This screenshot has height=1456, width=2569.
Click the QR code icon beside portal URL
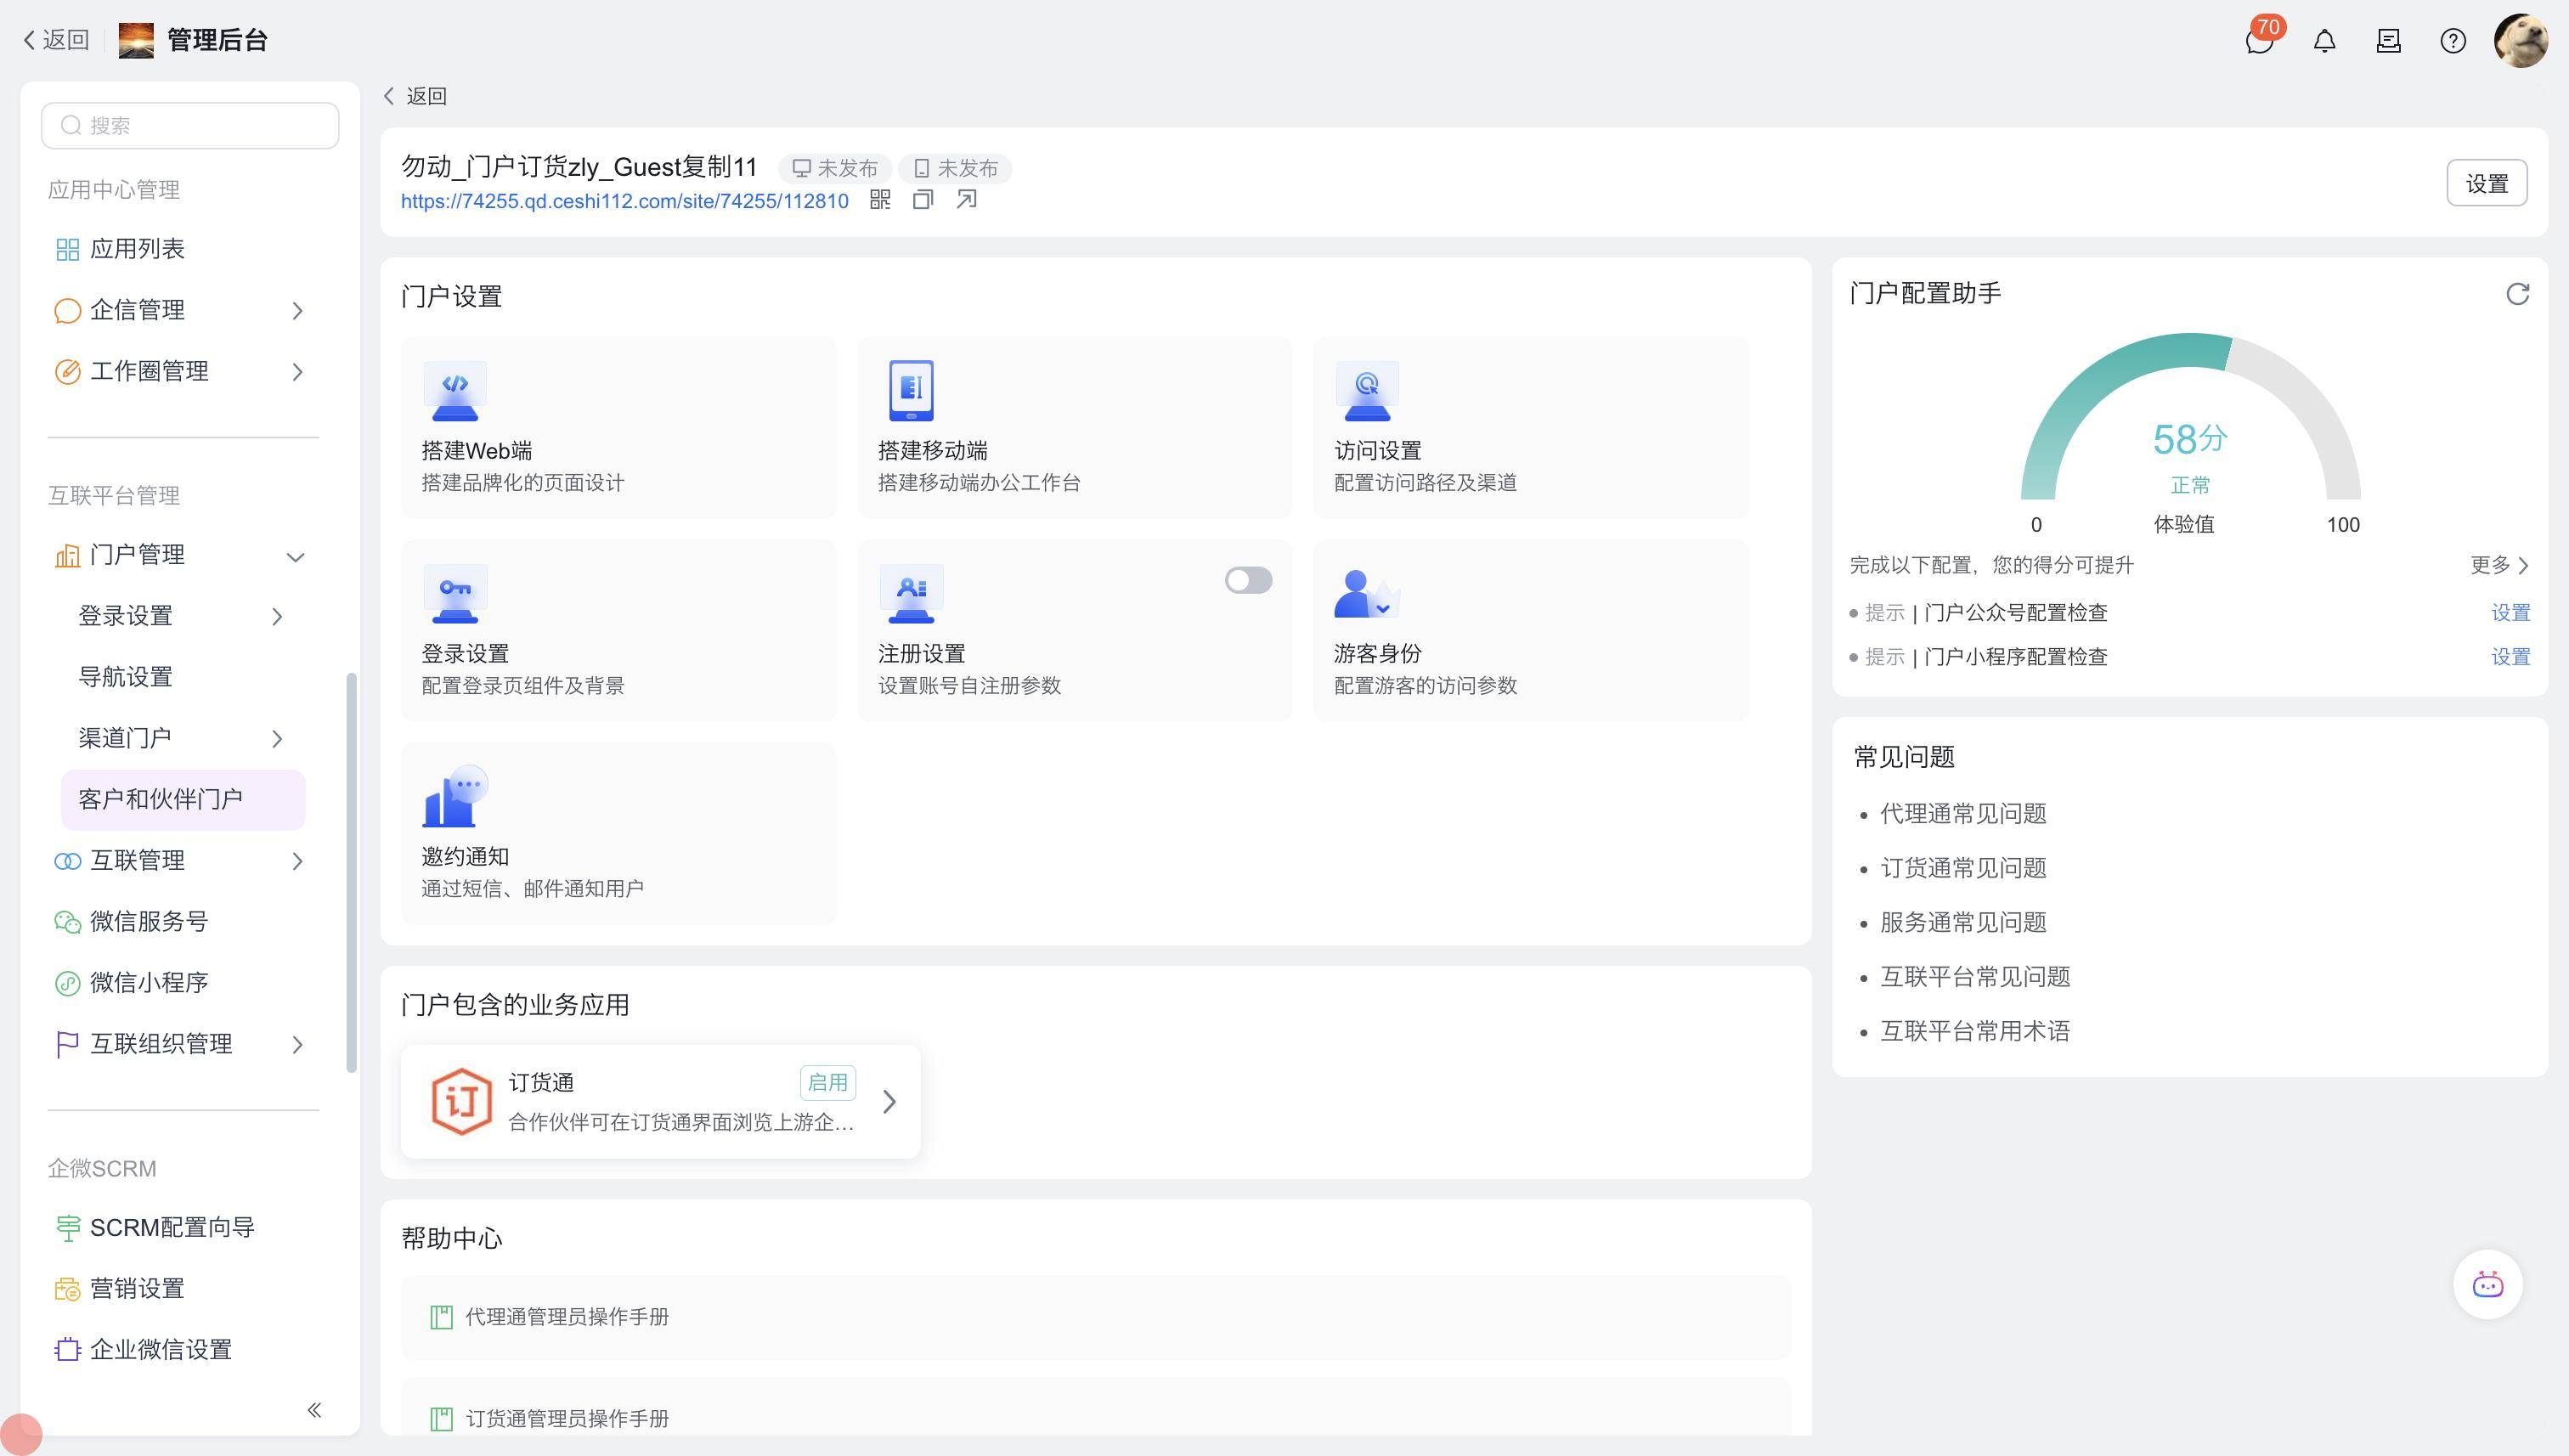tap(880, 200)
